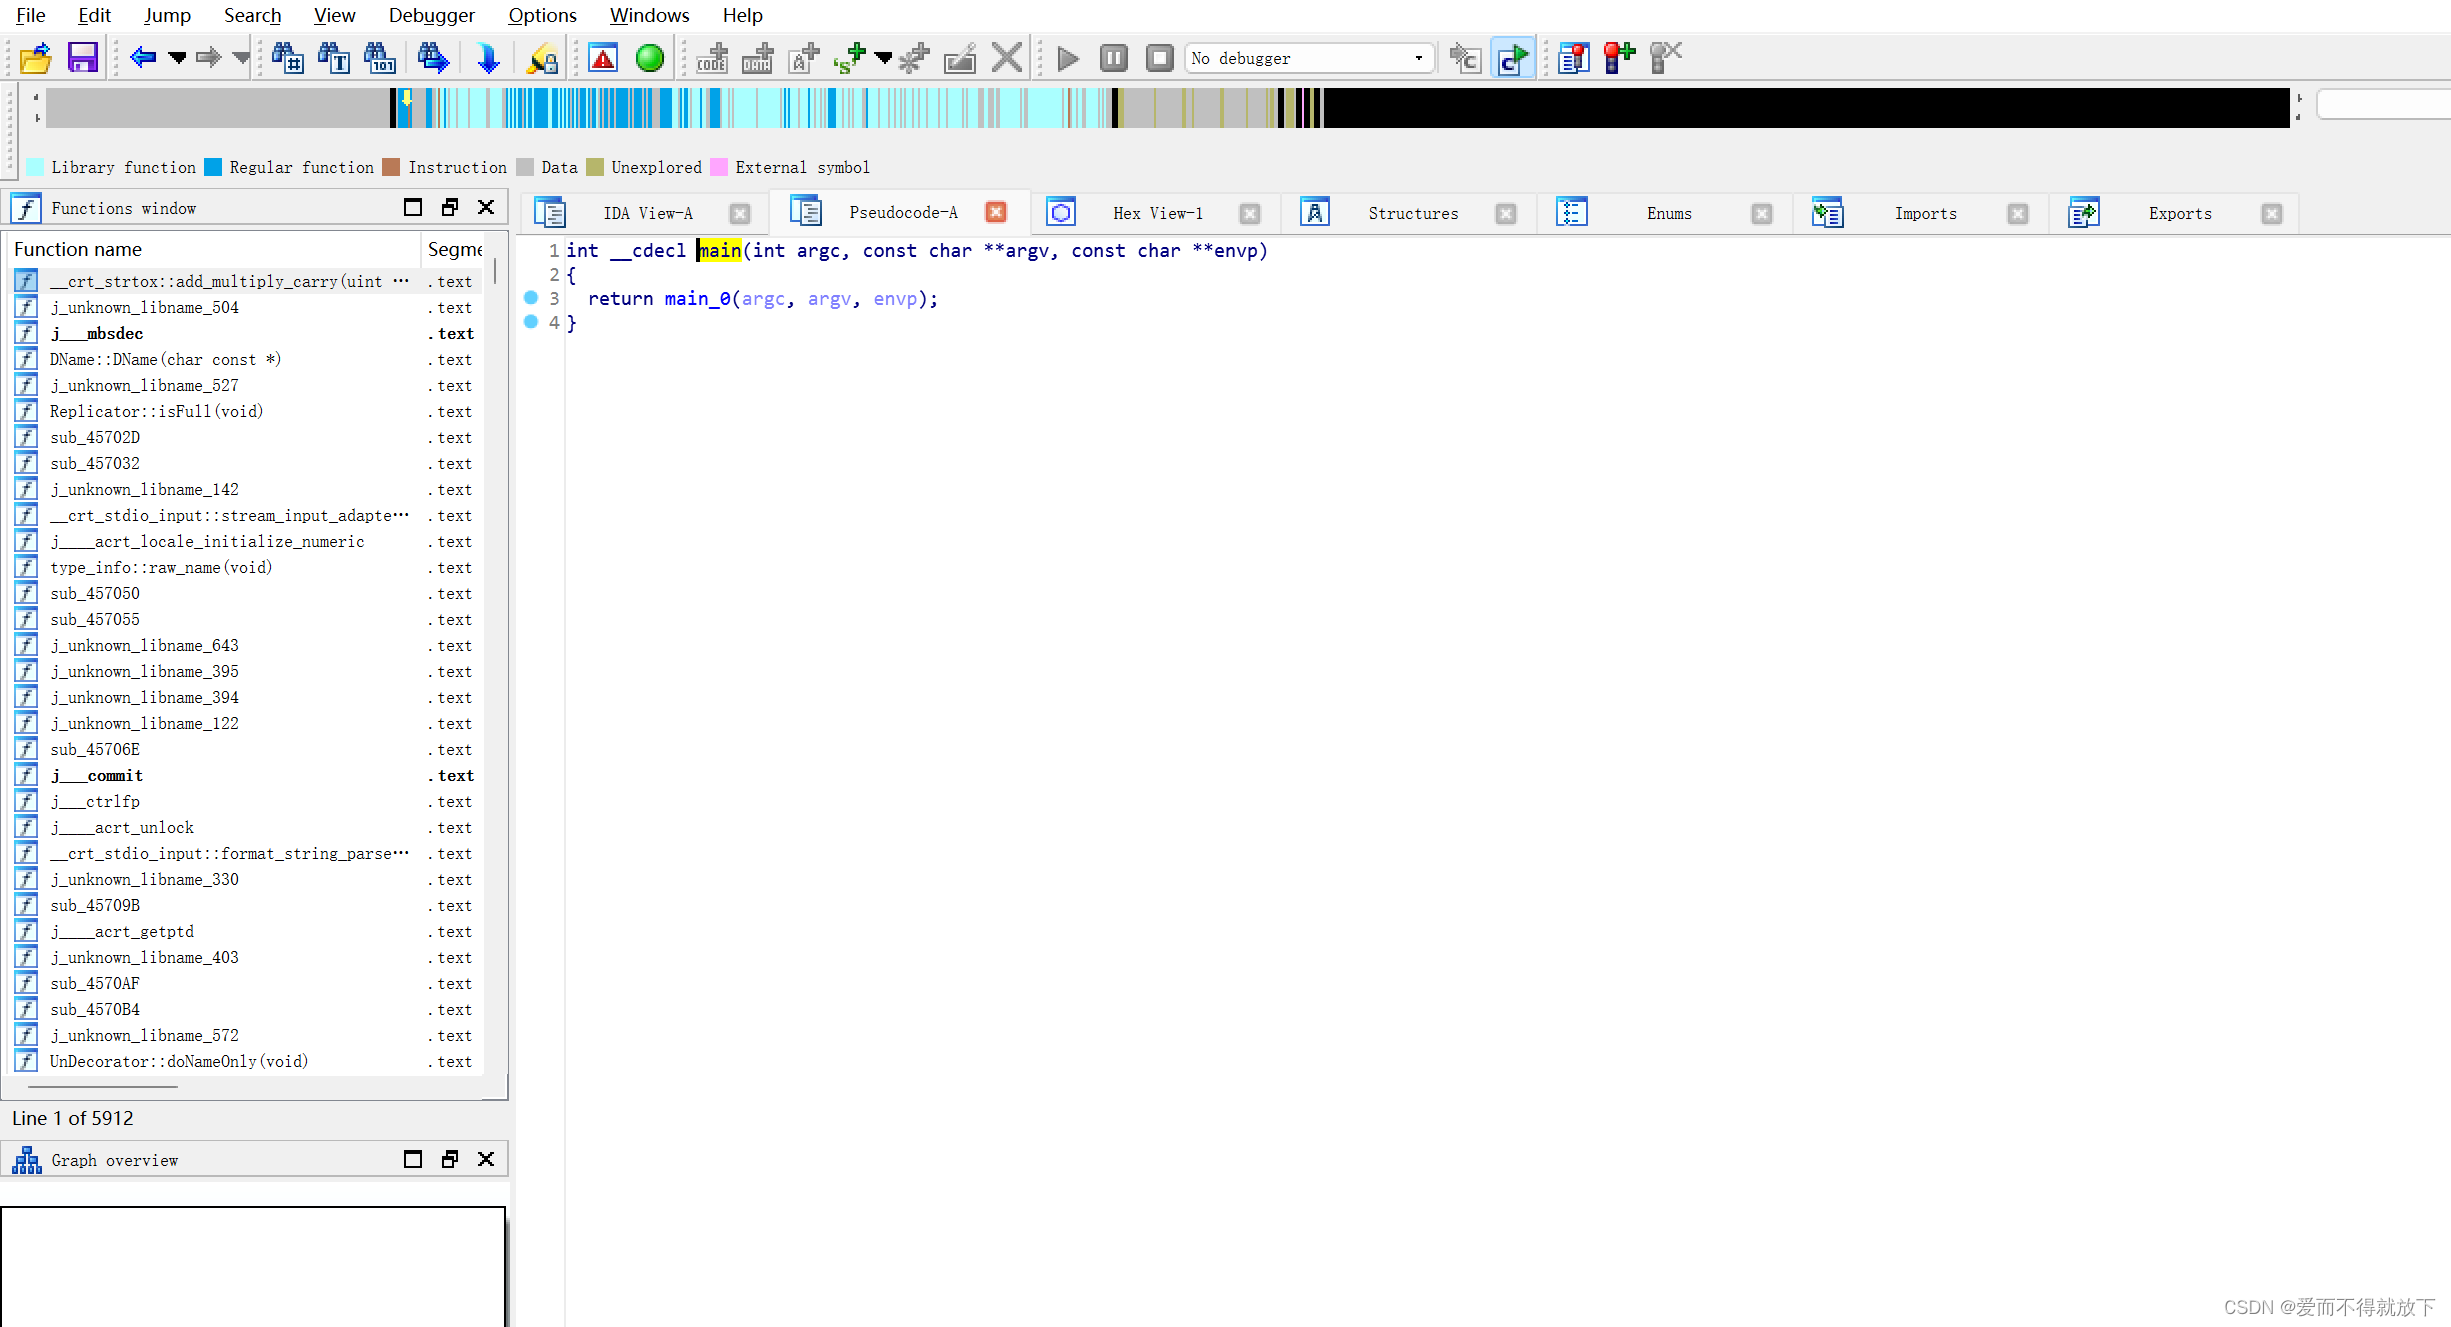The image size is (2451, 1327).
Task: Click the blue down arrow jump icon
Action: point(488,58)
